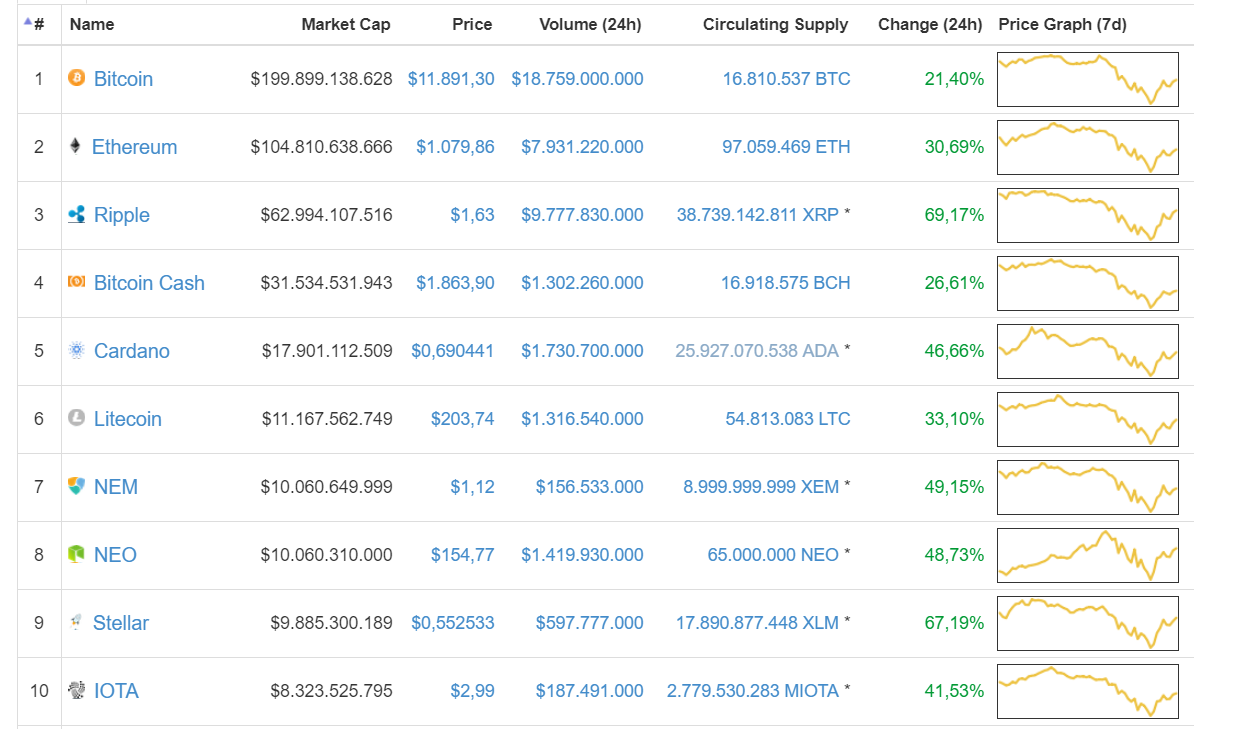Viewport: 1241px width, 729px height.
Task: Open the Bitcoin detail page link
Action: coord(124,78)
